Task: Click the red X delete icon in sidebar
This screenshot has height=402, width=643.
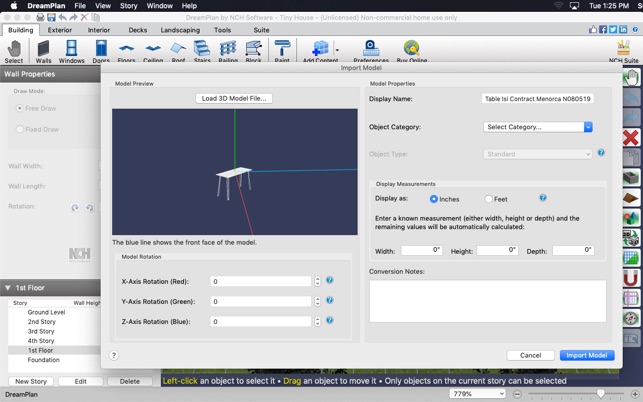Action: (631, 137)
